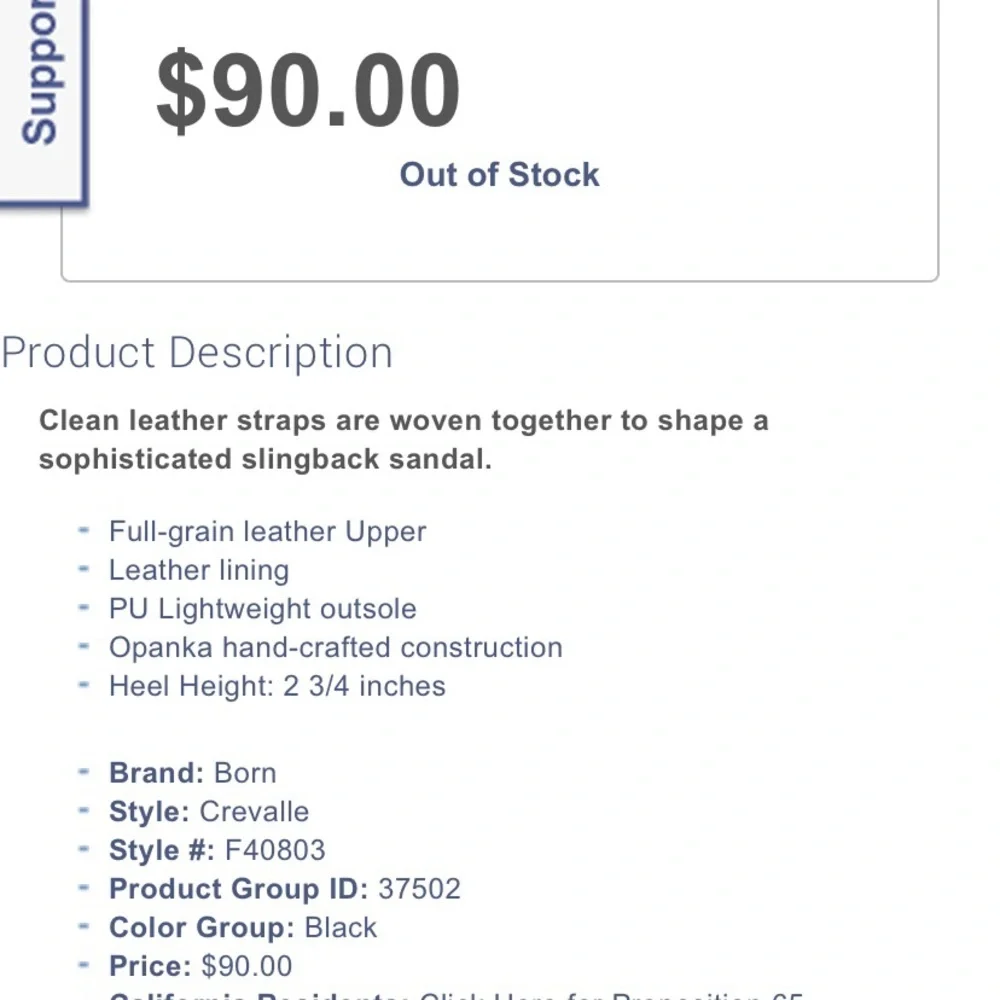Click the Color Group: Black entry
This screenshot has width=1000, height=1000.
[243, 927]
